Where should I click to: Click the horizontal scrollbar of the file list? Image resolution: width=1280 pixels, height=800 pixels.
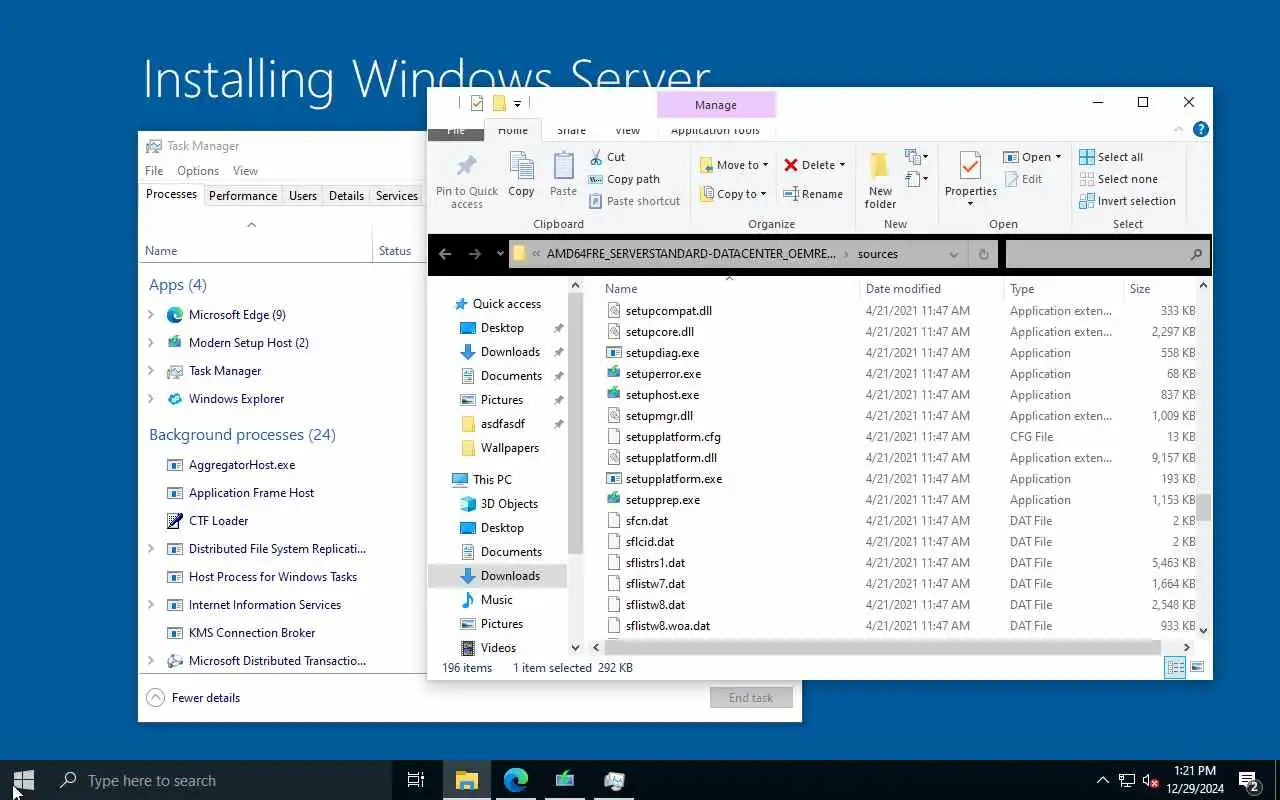pos(882,647)
